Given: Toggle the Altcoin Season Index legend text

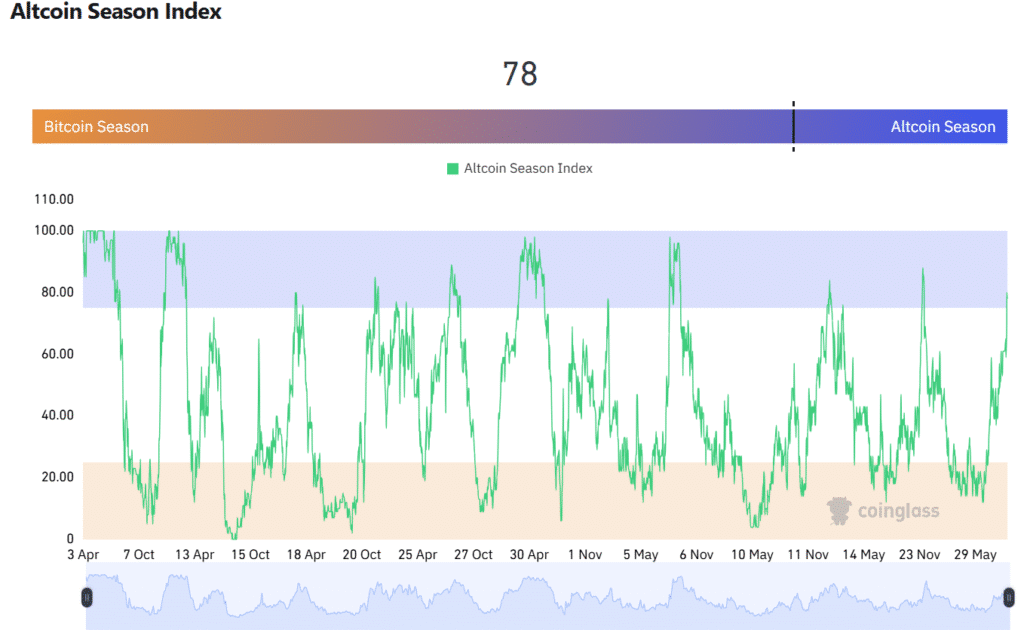Looking at the screenshot, I should 528,169.
